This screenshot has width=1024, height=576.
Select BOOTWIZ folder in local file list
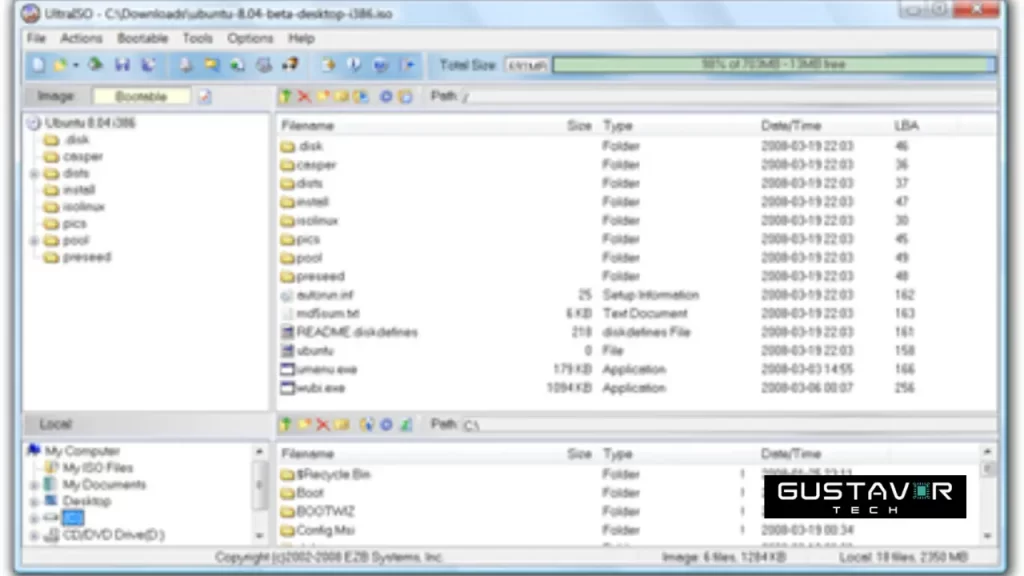click(325, 511)
